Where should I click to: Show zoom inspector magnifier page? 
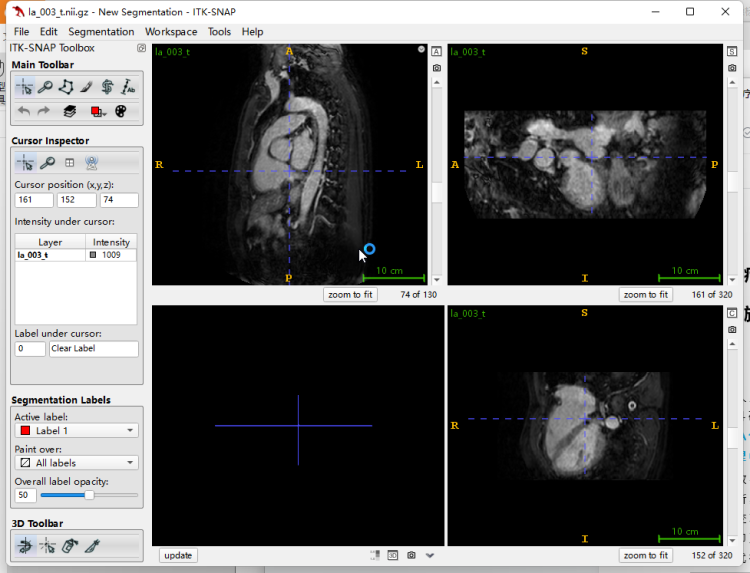click(x=47, y=163)
